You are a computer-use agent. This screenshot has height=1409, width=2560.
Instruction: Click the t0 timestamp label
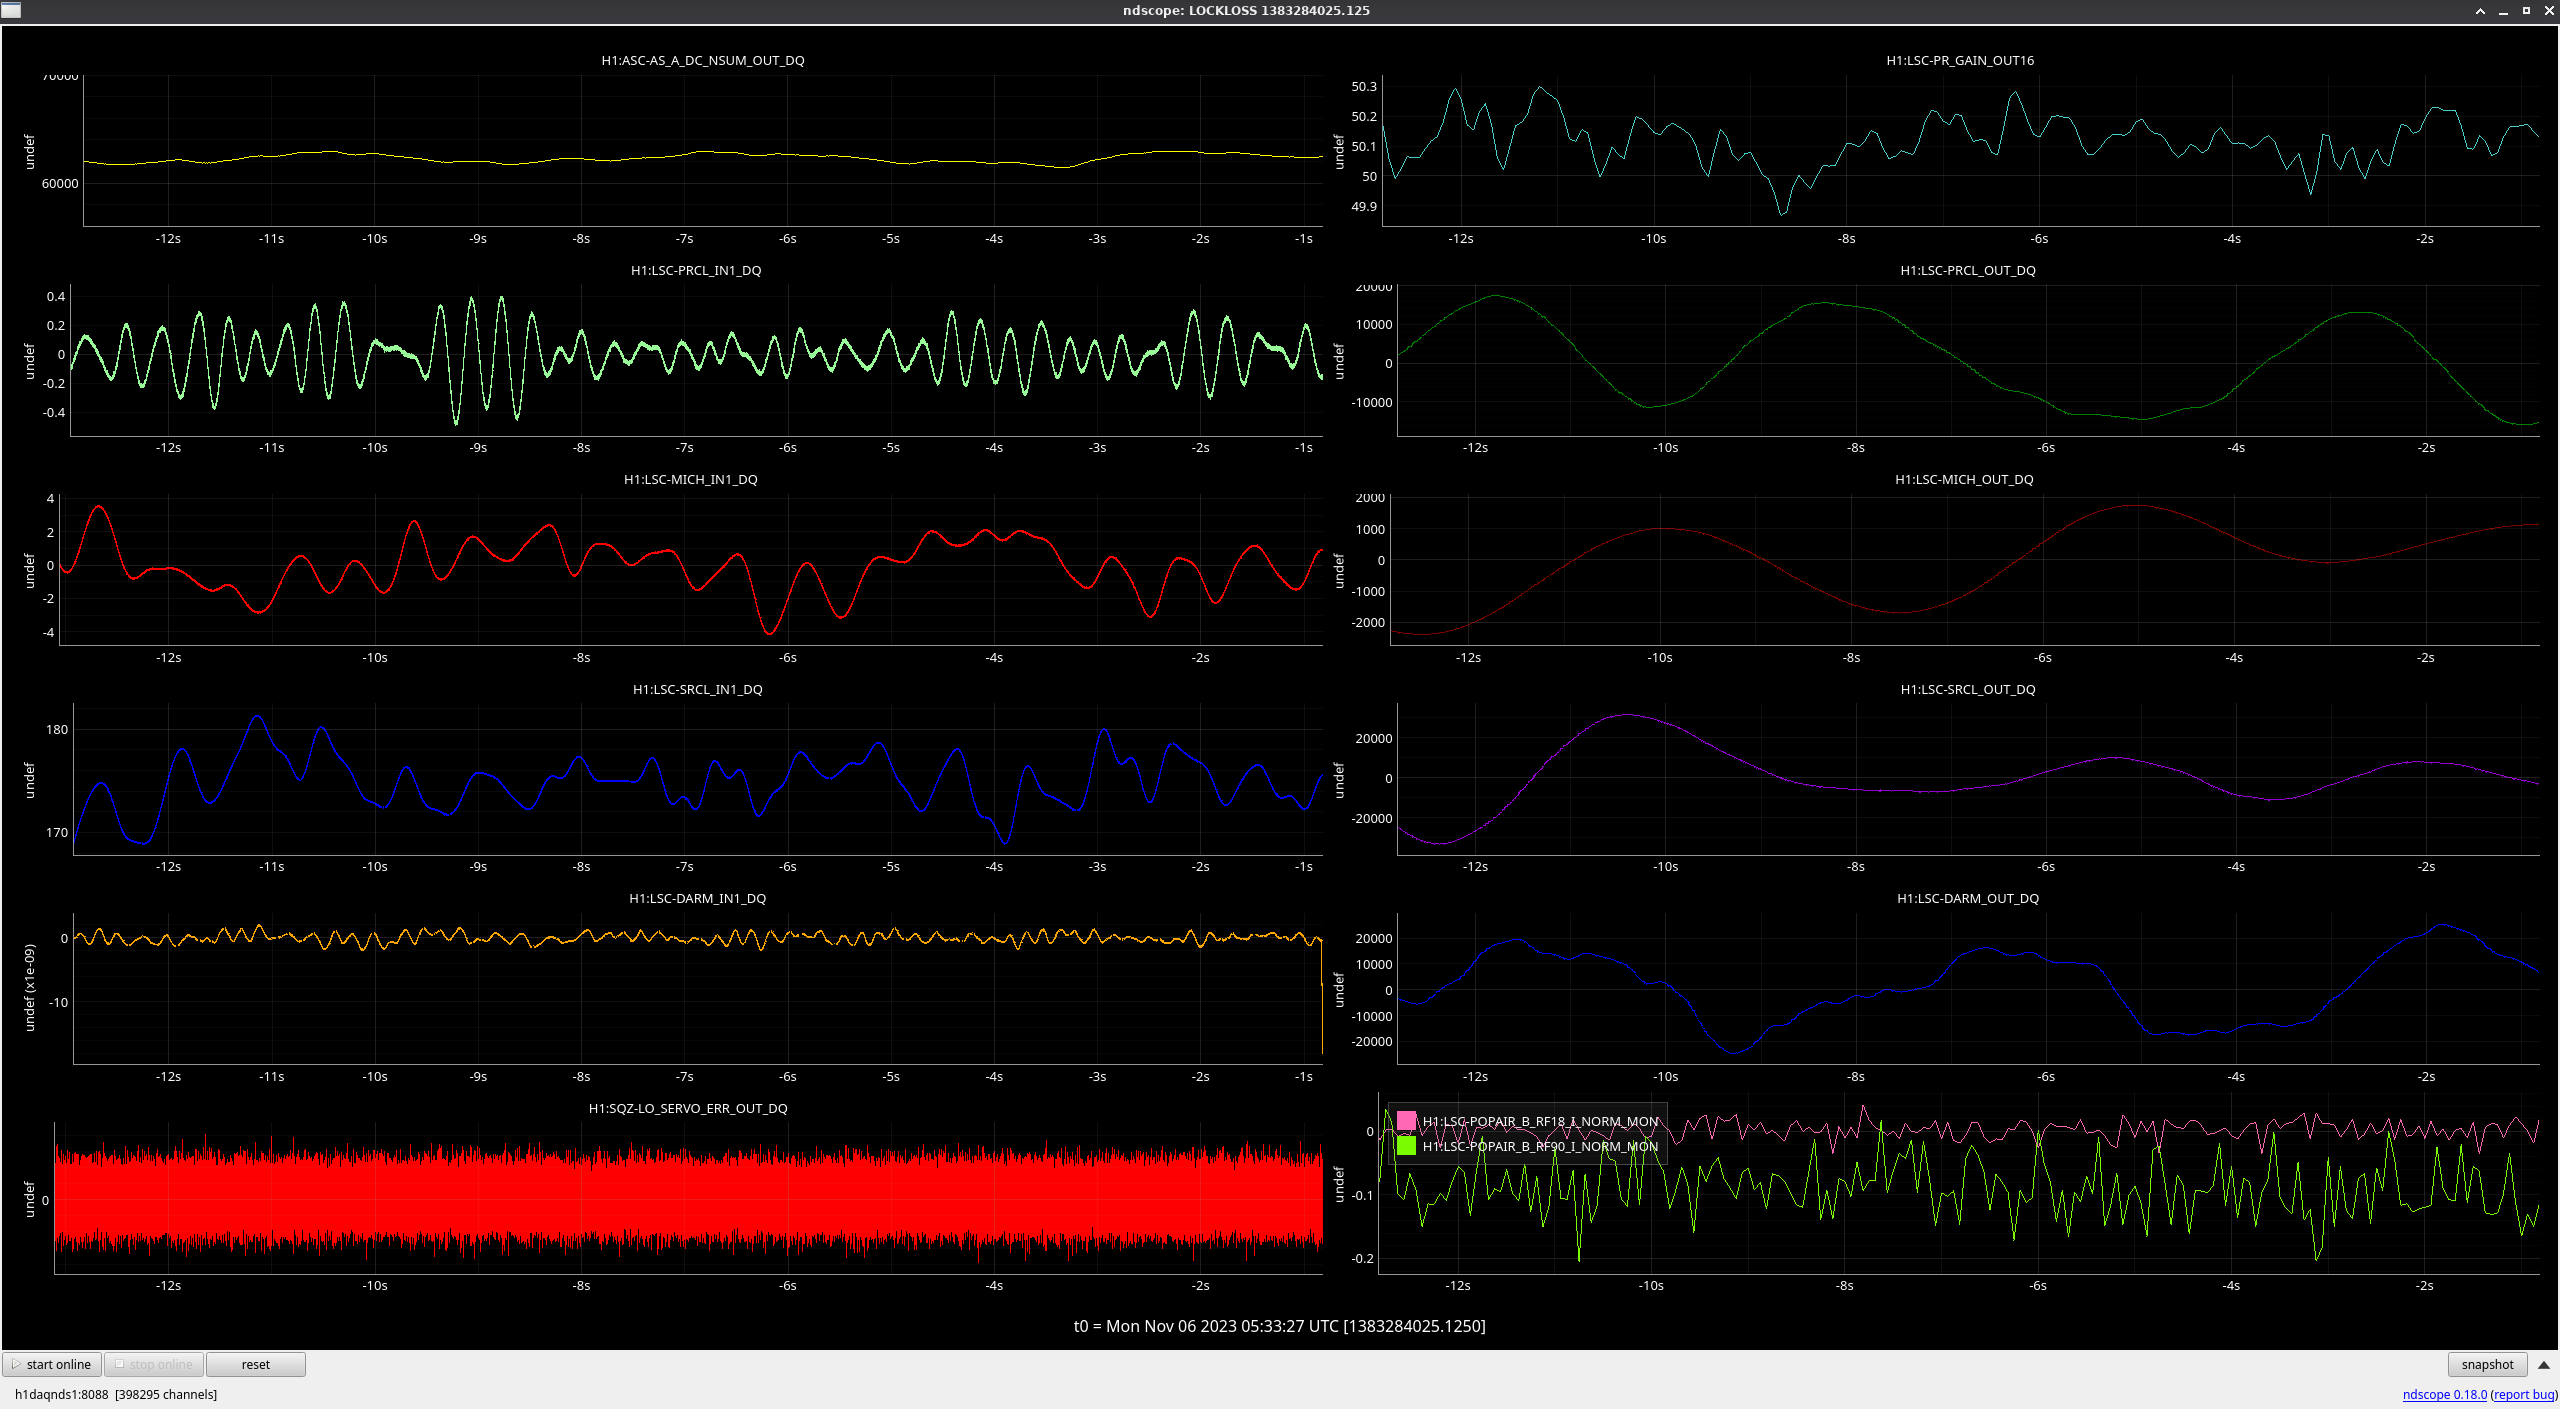click(1279, 1326)
